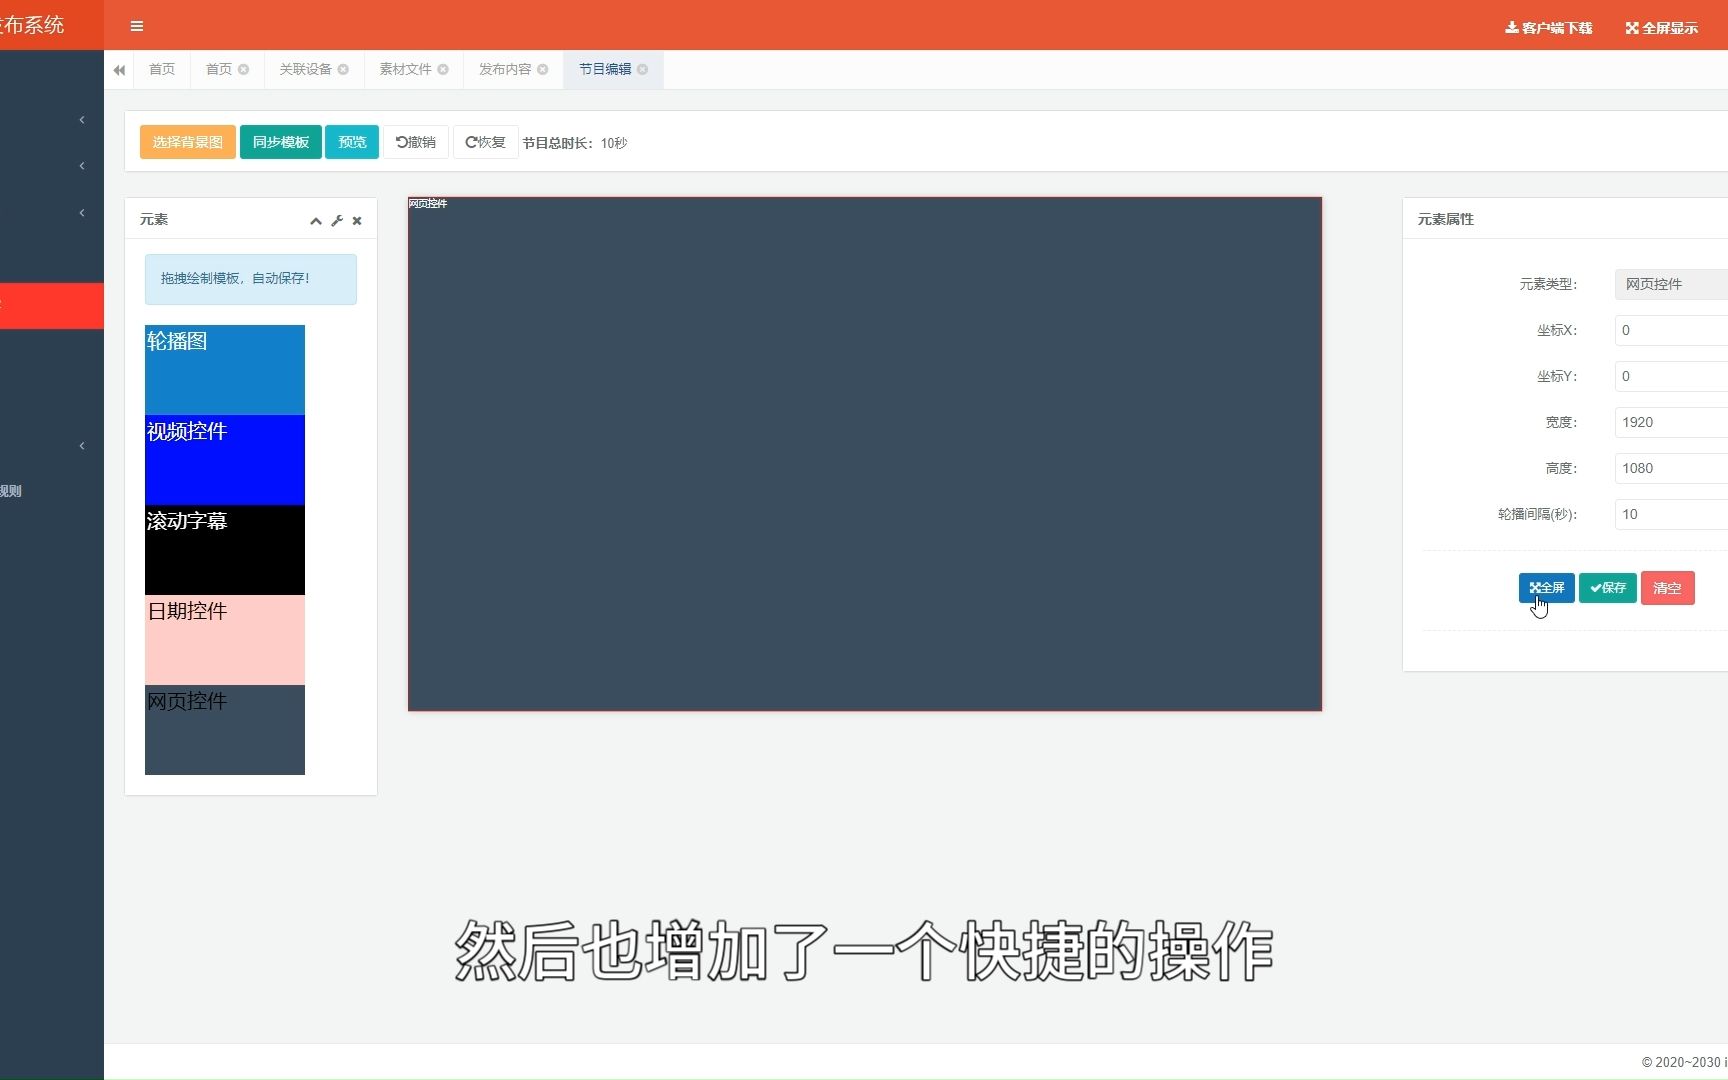
Task: Click the 预览 preview button
Action: [351, 142]
